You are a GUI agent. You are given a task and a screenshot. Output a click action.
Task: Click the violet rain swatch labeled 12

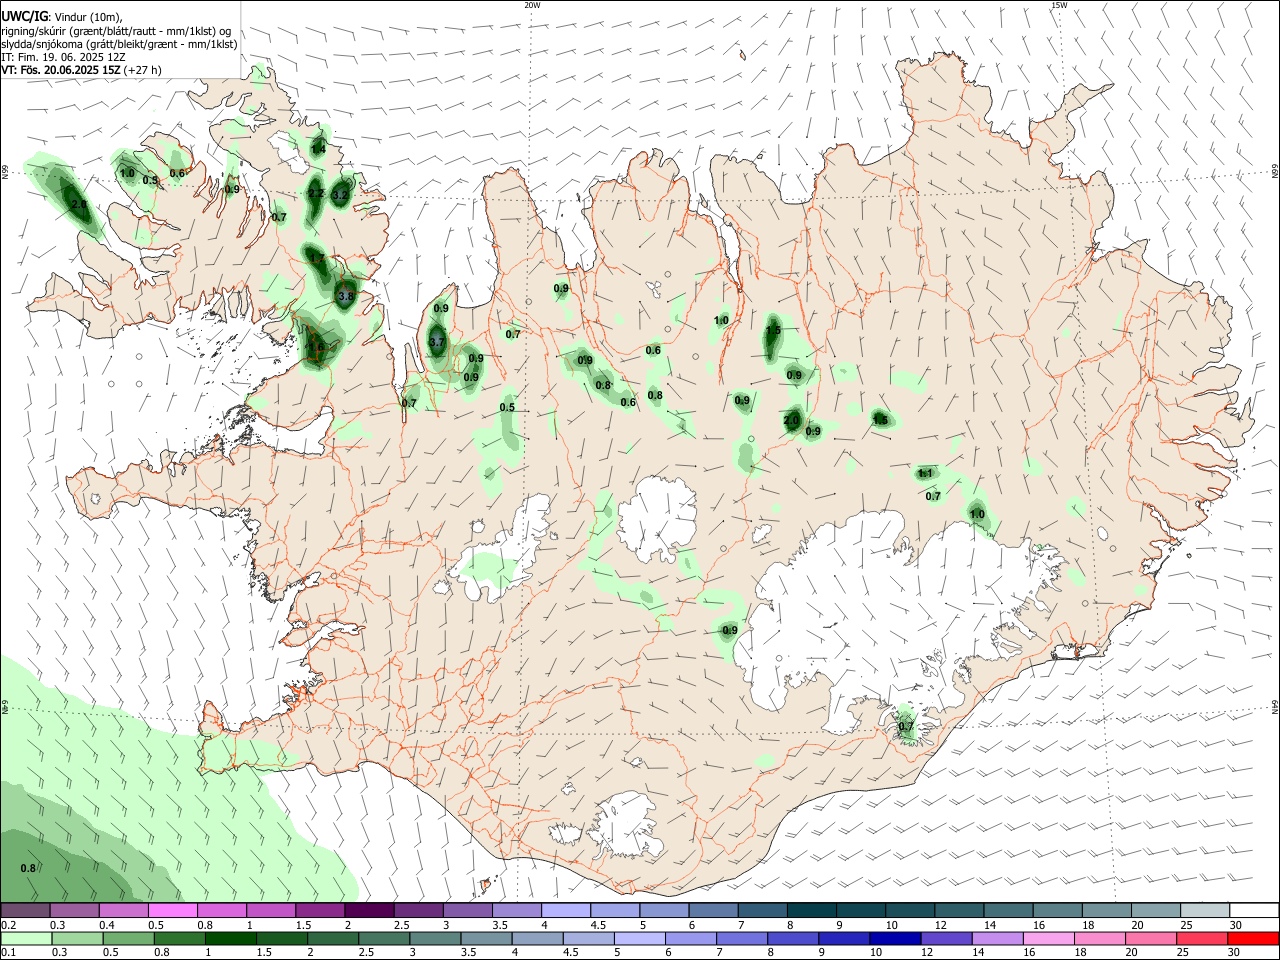pos(945,939)
